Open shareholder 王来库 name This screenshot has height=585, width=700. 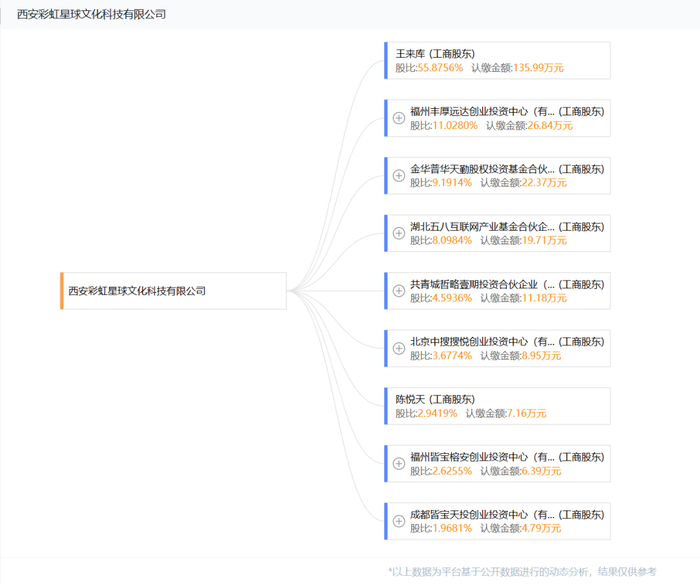[410, 54]
